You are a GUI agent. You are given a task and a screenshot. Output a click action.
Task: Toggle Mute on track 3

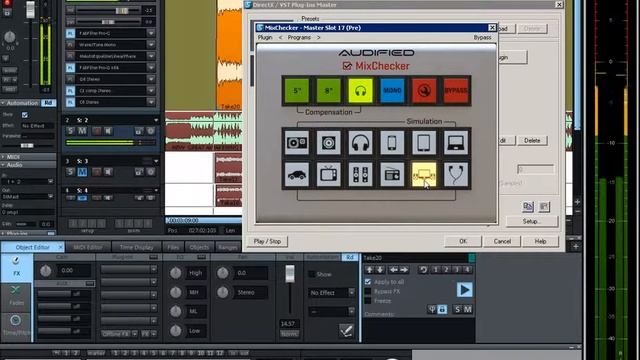pos(82,172)
